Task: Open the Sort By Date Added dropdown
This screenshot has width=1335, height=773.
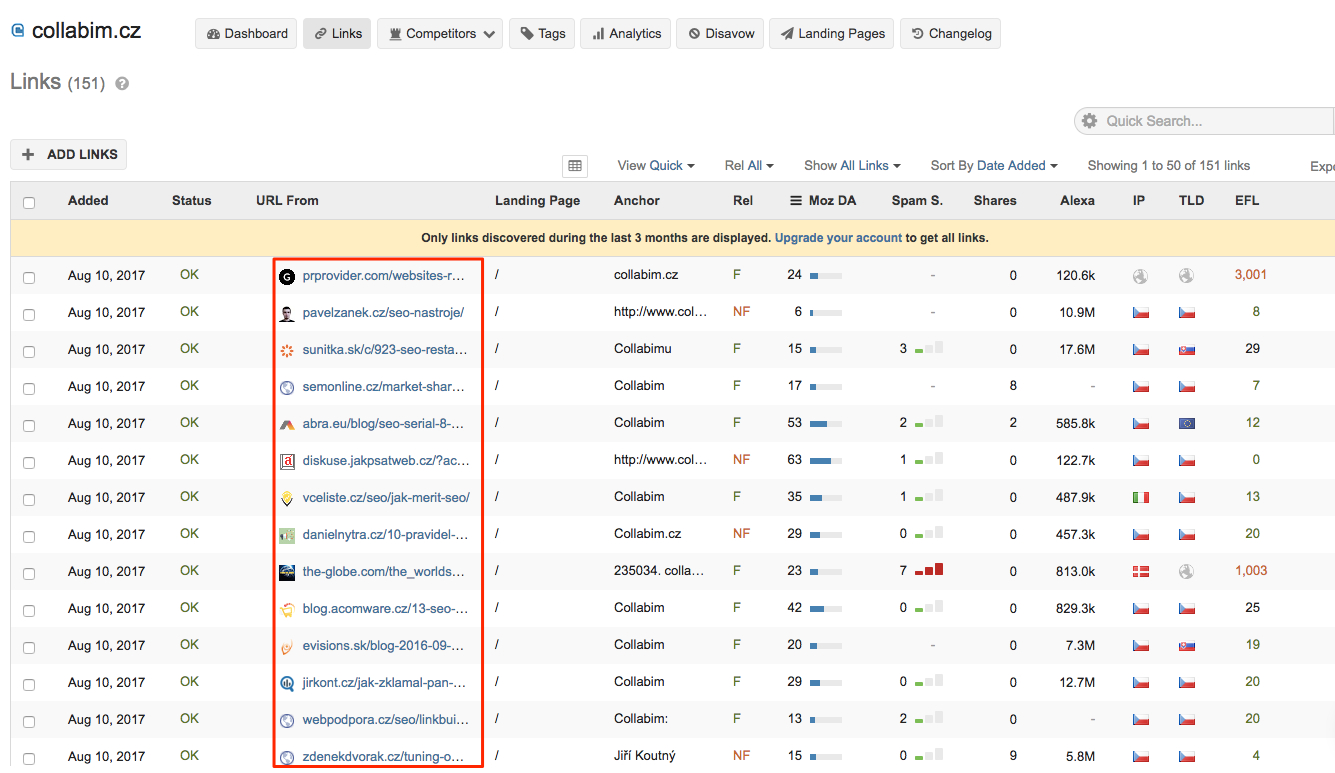Action: coord(994,166)
